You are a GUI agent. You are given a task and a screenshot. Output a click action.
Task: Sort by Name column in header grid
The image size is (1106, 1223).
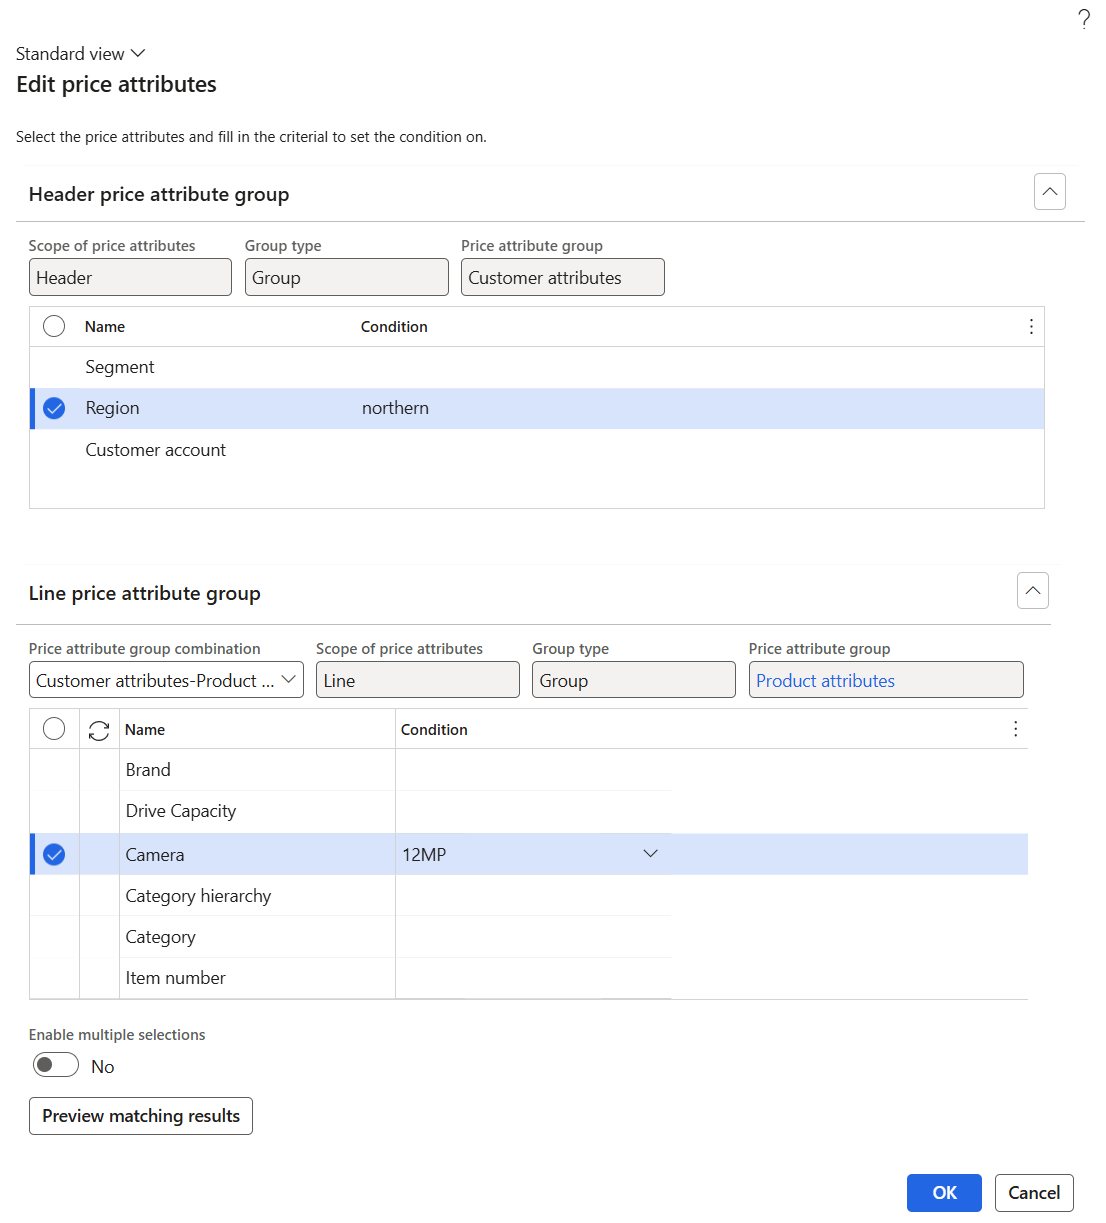105,327
